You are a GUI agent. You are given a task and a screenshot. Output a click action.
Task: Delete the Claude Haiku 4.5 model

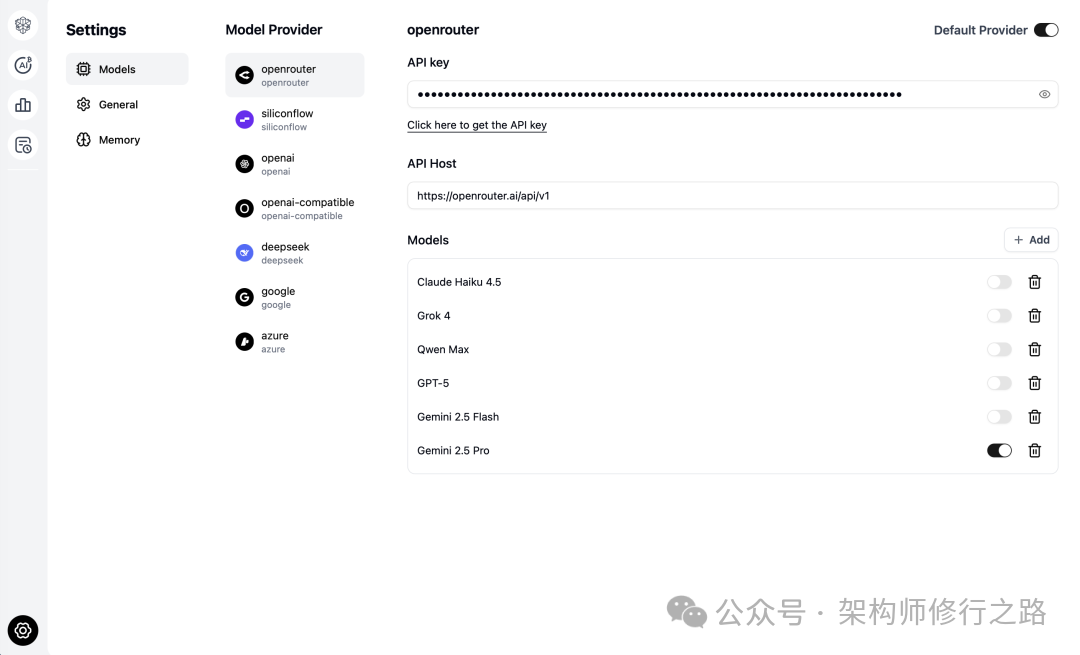pyautogui.click(x=1035, y=282)
